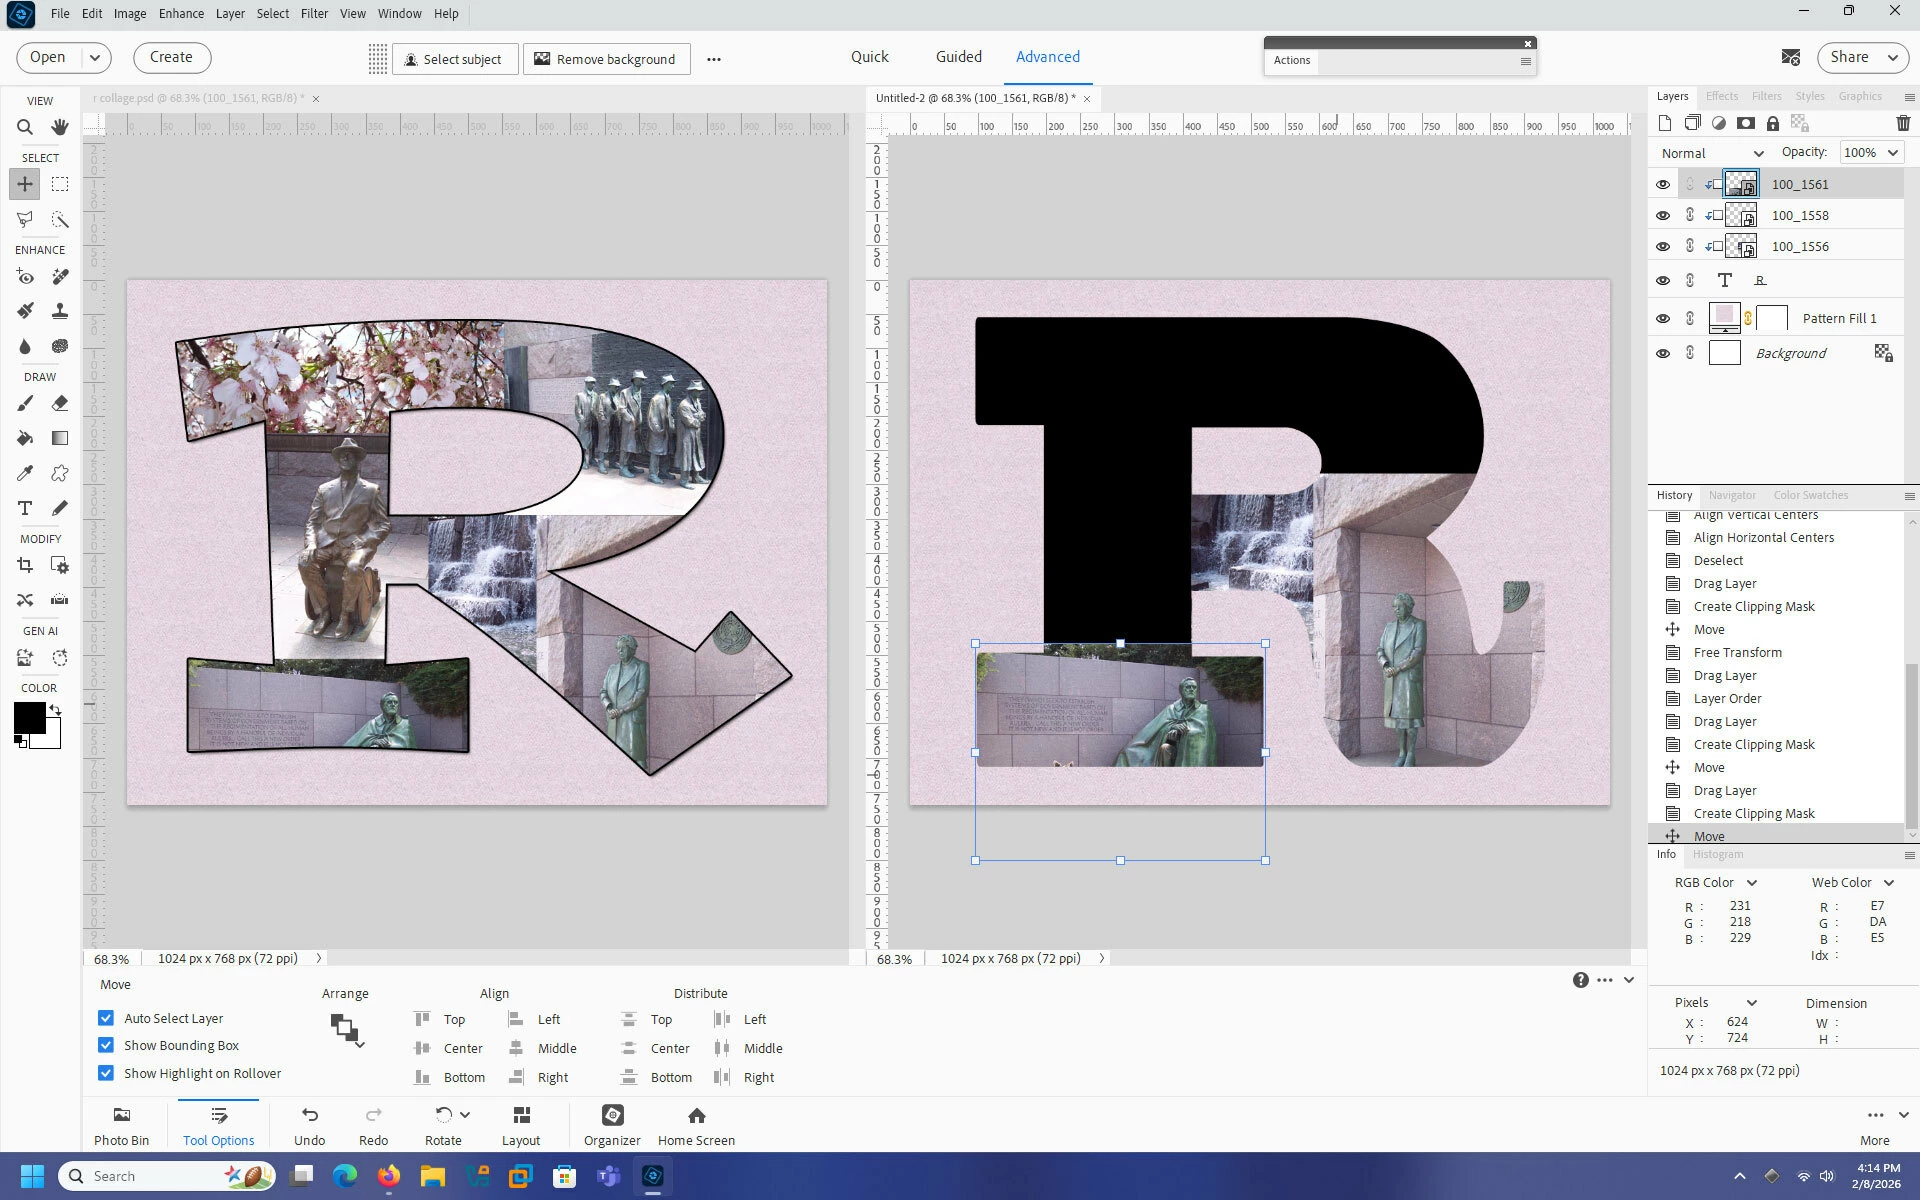The width and height of the screenshot is (1920, 1200).
Task: Hide the Pattern Fill 1 layer
Action: [1663, 318]
